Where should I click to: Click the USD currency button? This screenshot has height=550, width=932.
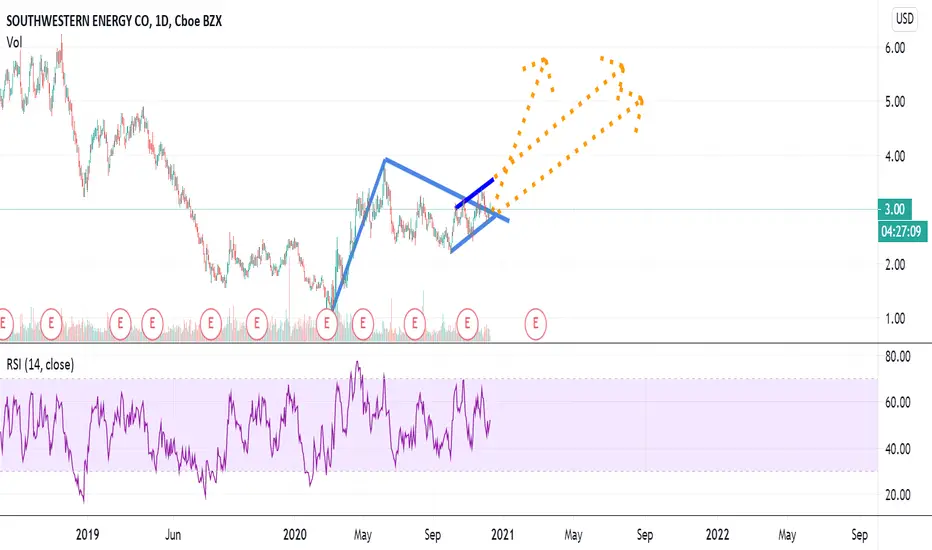click(904, 19)
